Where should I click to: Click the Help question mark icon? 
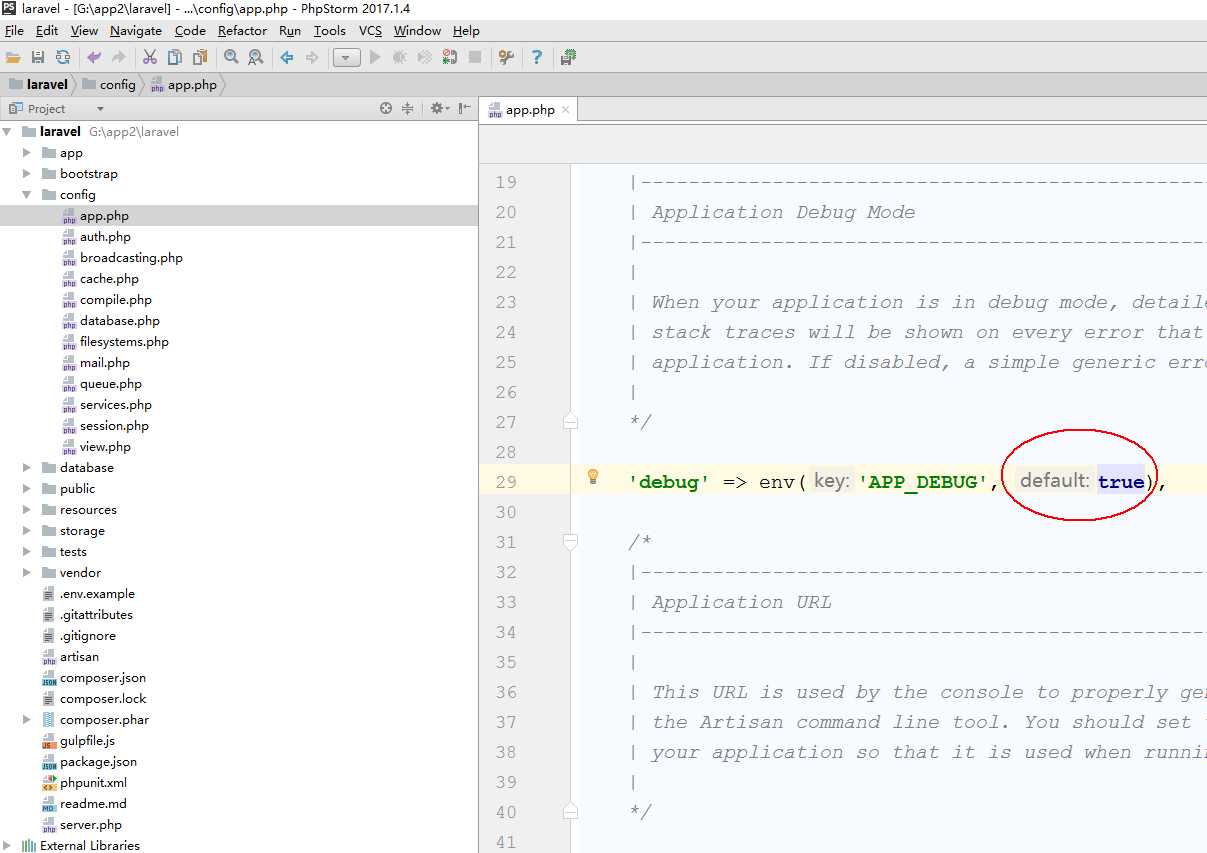[537, 58]
